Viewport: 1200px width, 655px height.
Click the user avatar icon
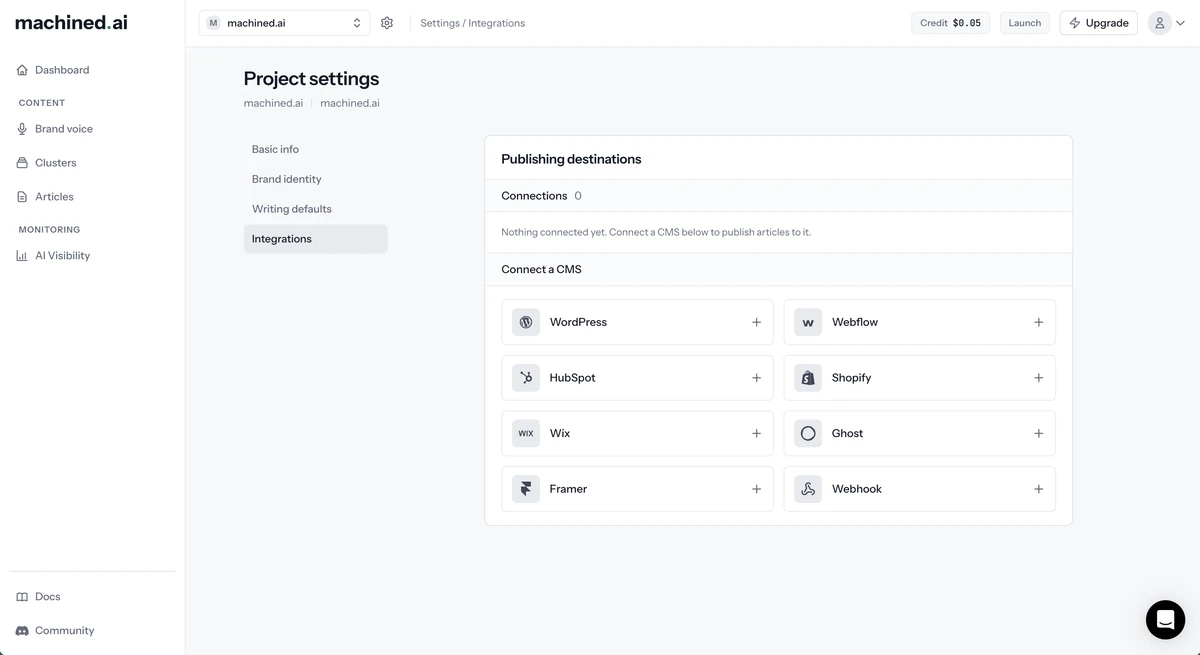click(1159, 23)
